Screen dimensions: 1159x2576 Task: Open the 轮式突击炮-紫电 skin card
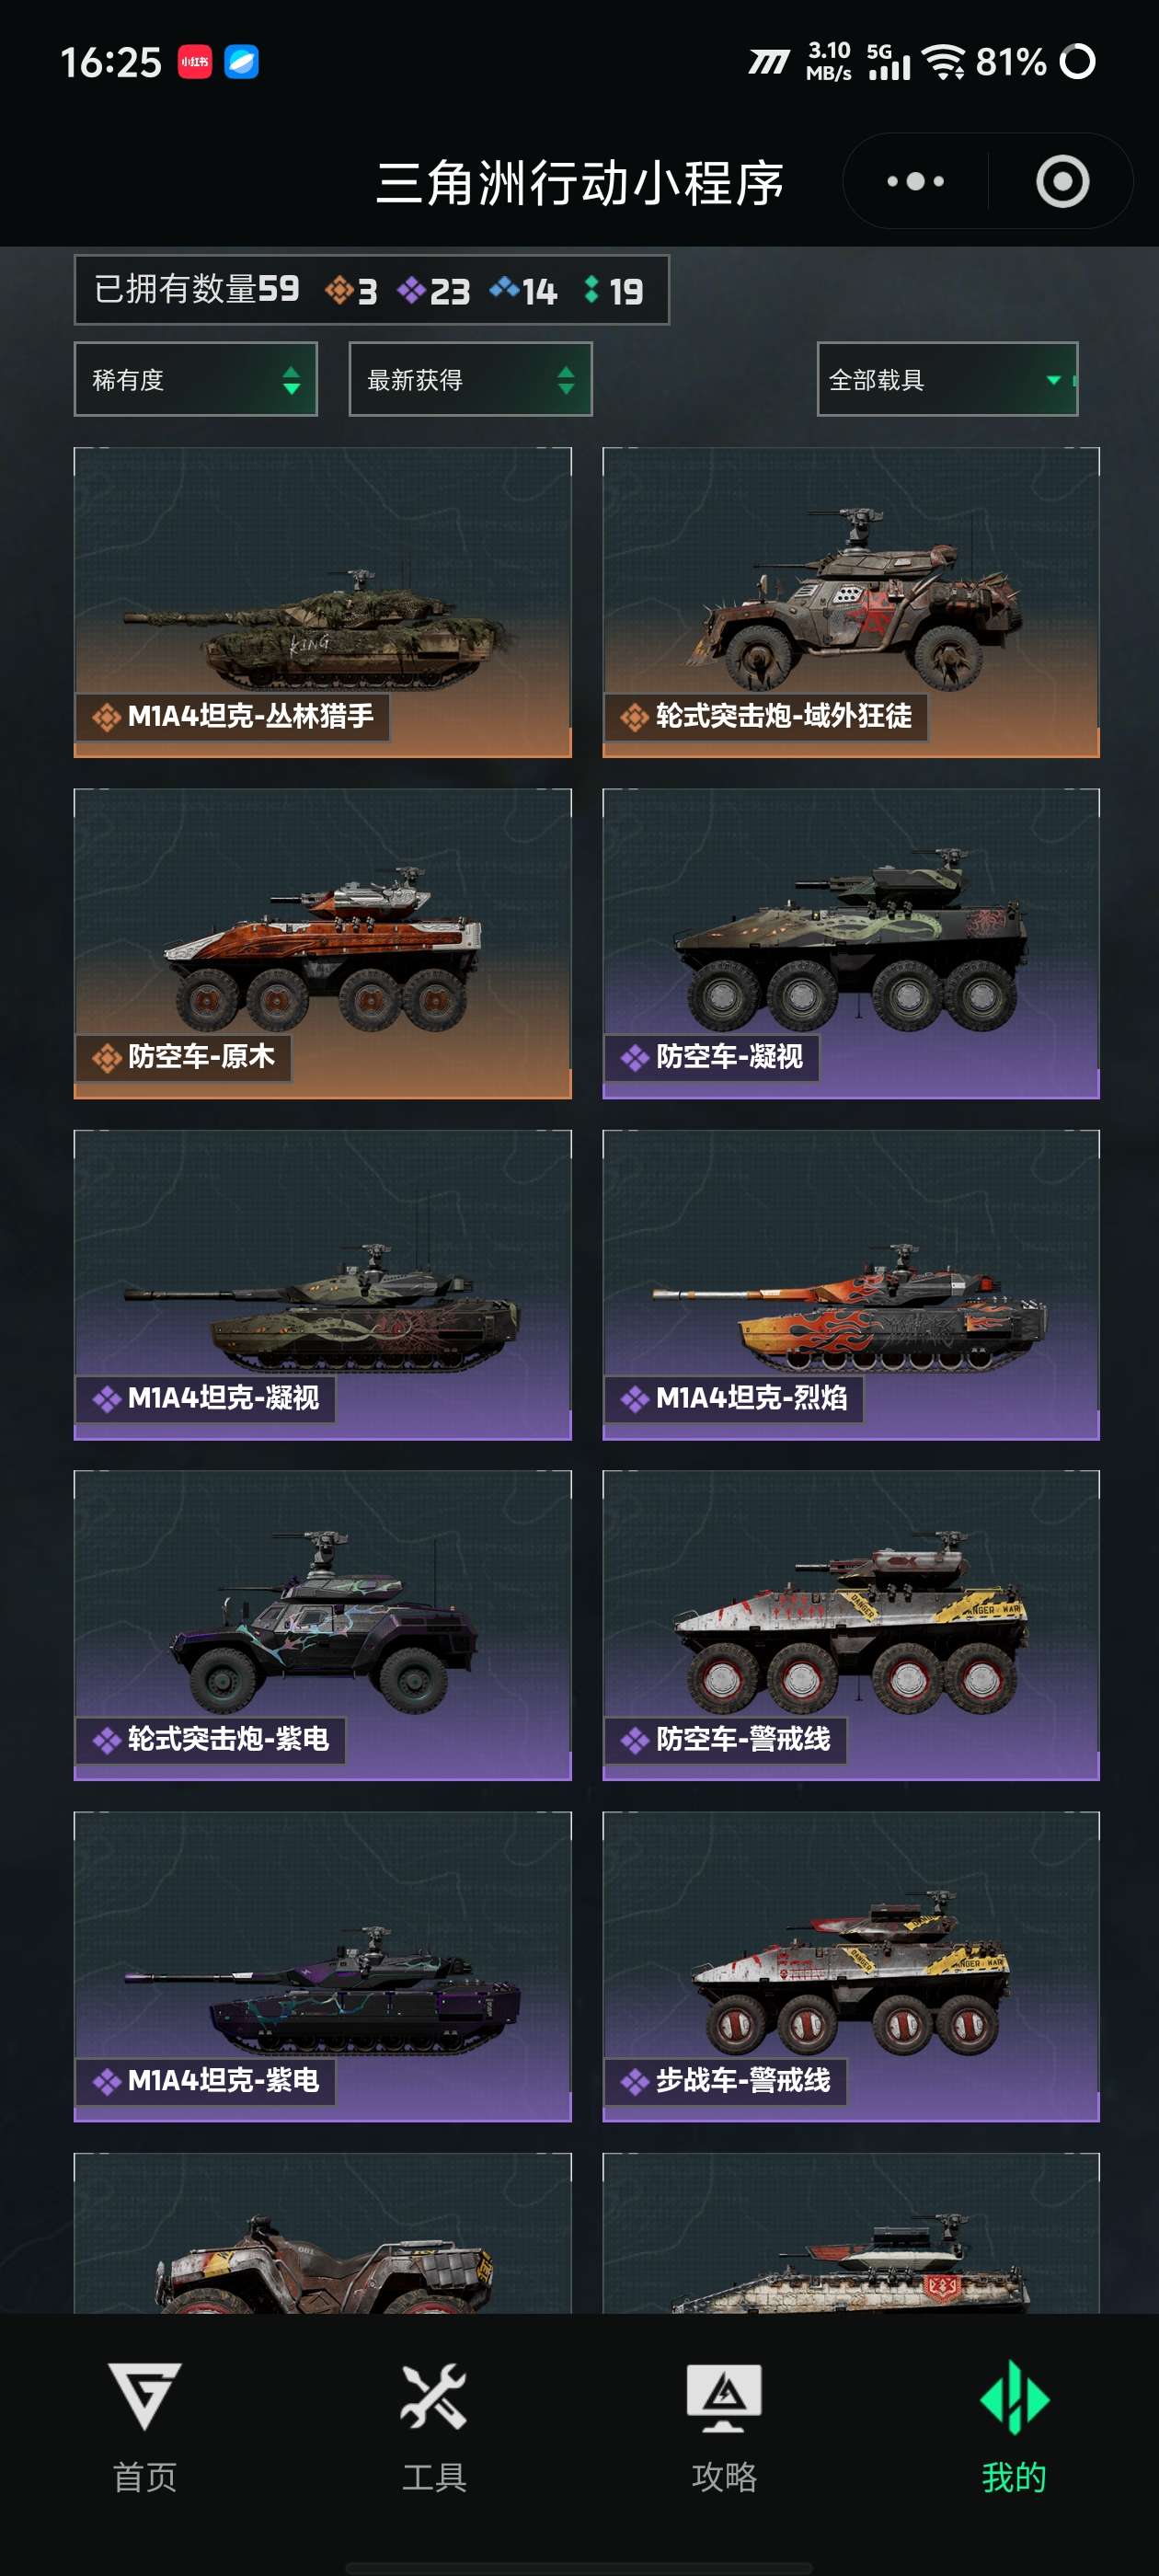323,1625
